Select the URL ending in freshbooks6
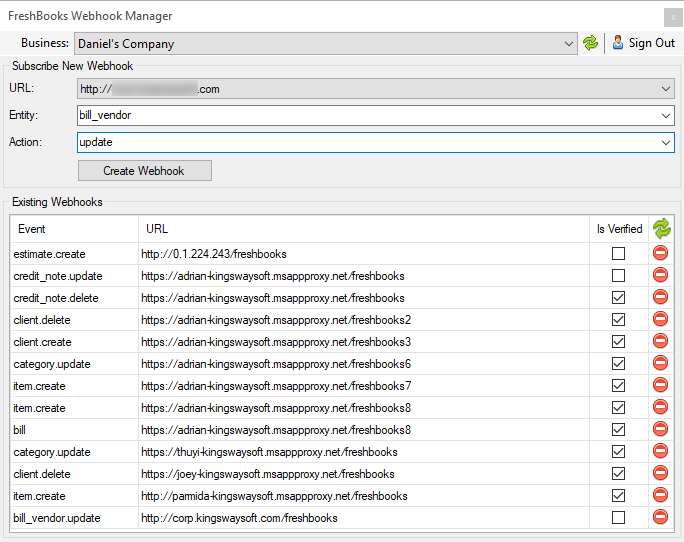This screenshot has width=684, height=542. click(364, 364)
